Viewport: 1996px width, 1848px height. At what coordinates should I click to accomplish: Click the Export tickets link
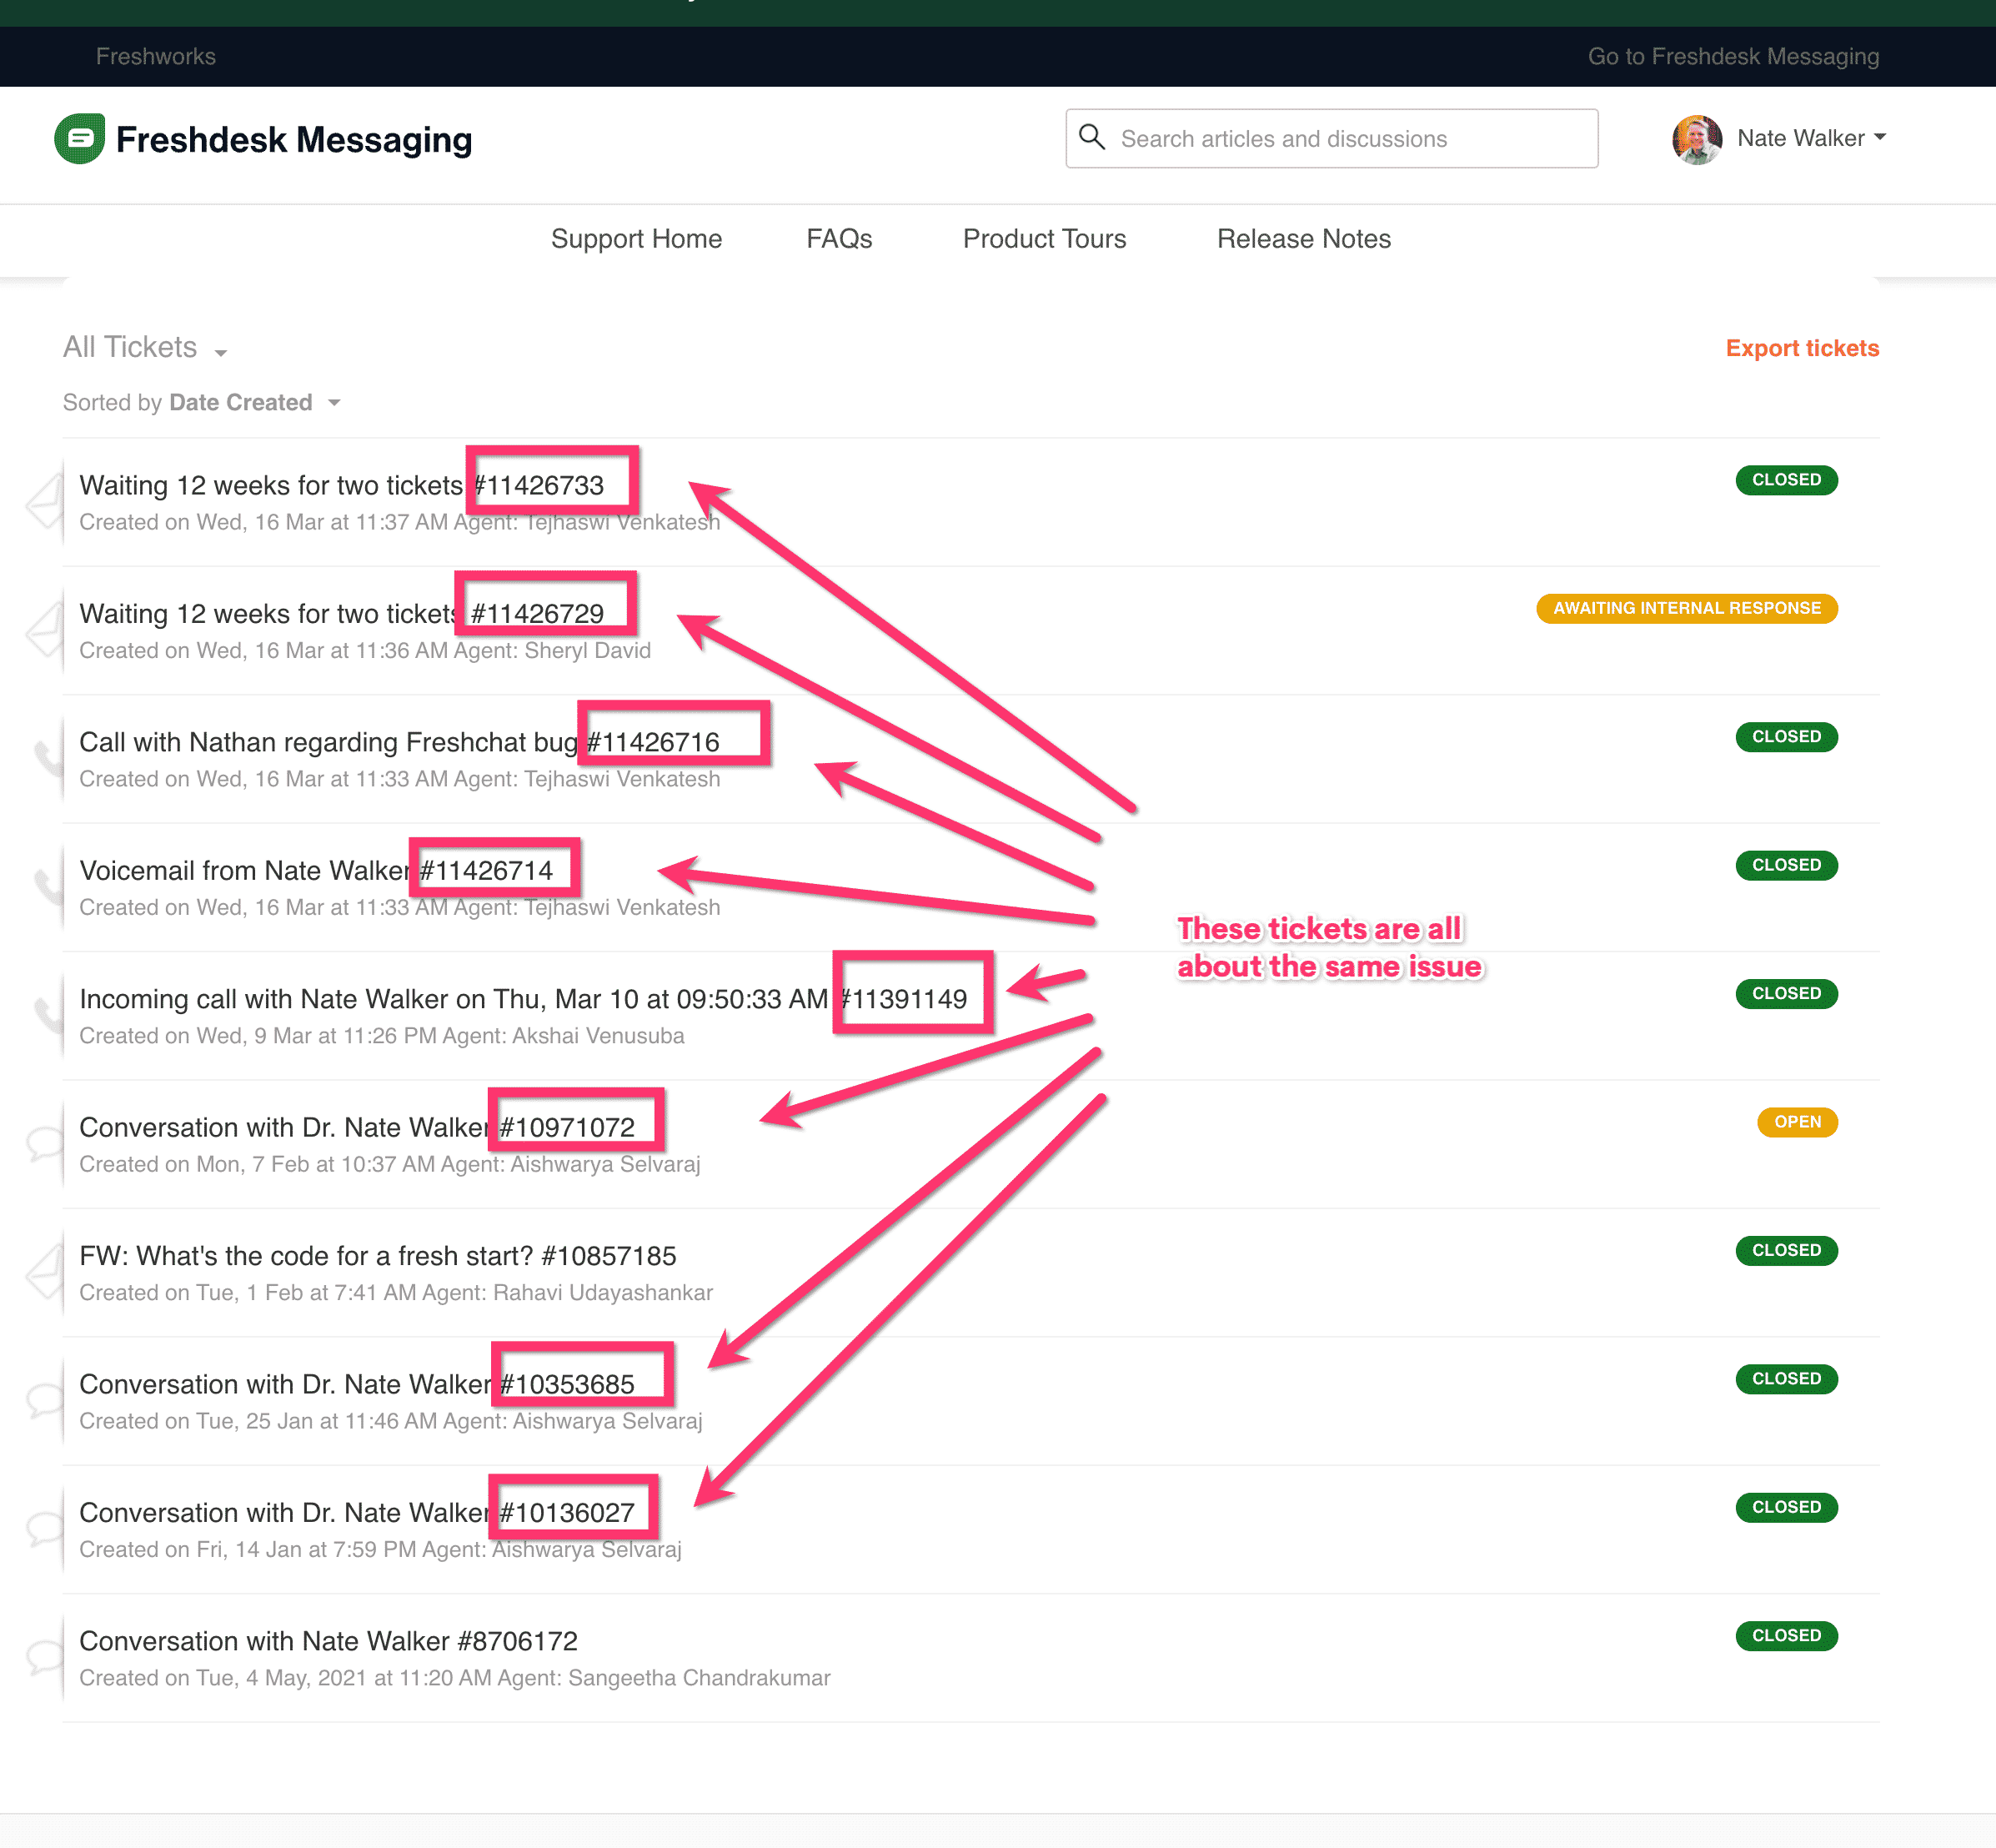pos(1802,348)
